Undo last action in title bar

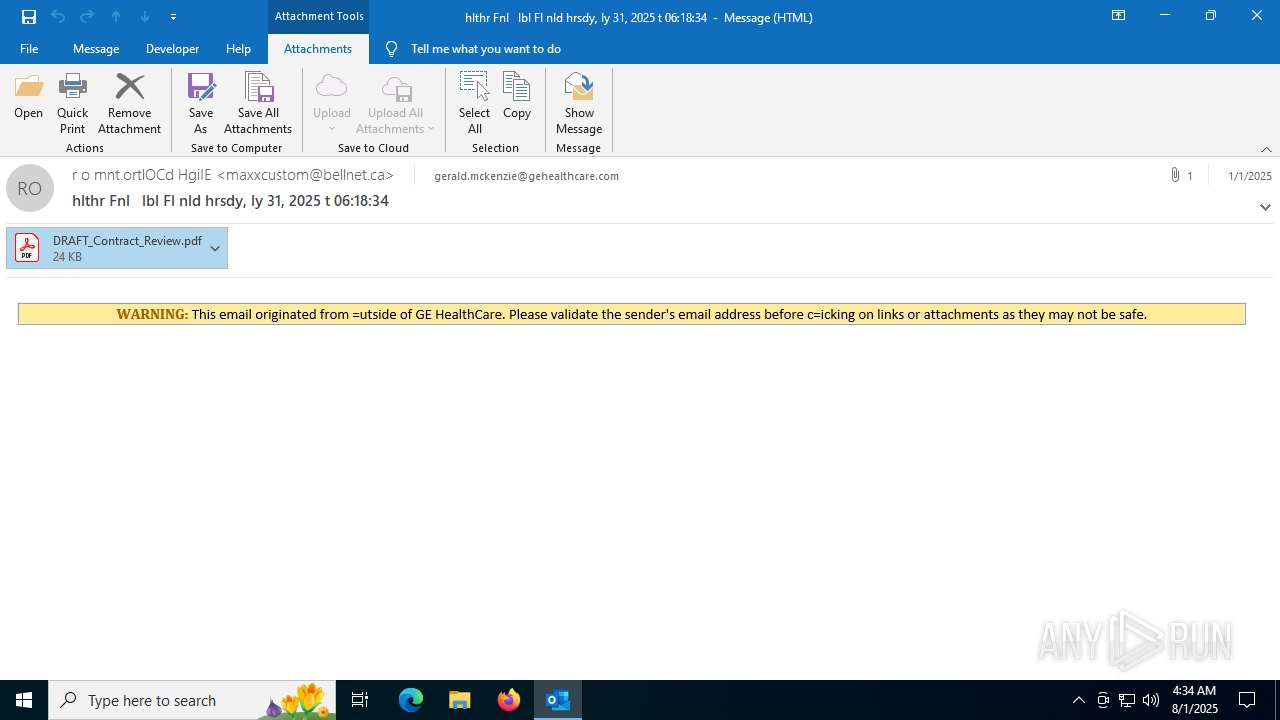[58, 17]
